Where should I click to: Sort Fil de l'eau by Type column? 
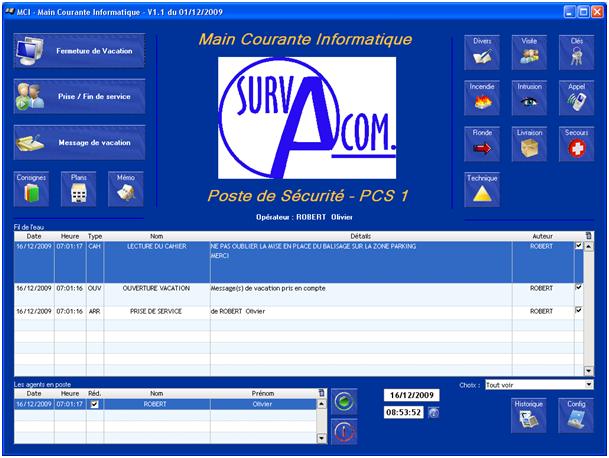95,236
